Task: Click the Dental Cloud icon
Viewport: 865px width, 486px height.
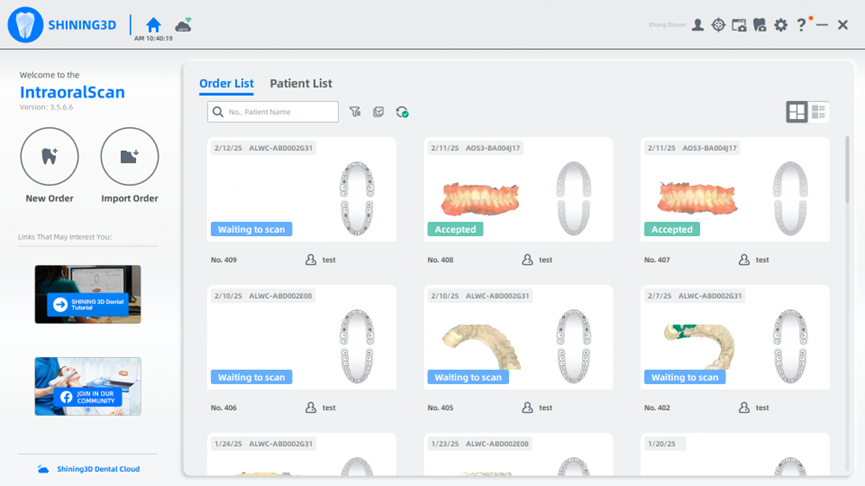Action: pos(43,469)
